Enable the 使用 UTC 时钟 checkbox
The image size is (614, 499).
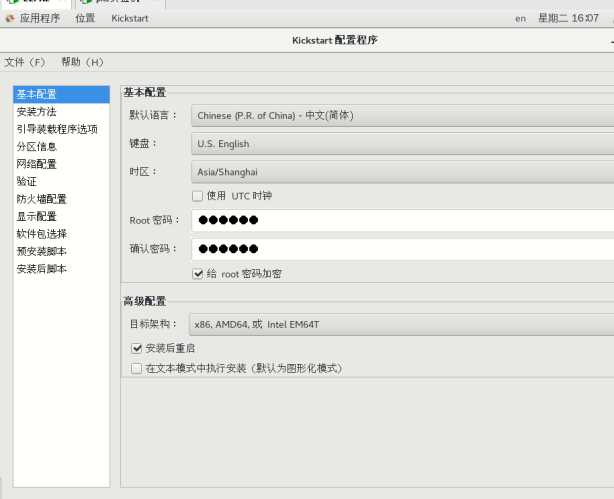tap(198, 195)
